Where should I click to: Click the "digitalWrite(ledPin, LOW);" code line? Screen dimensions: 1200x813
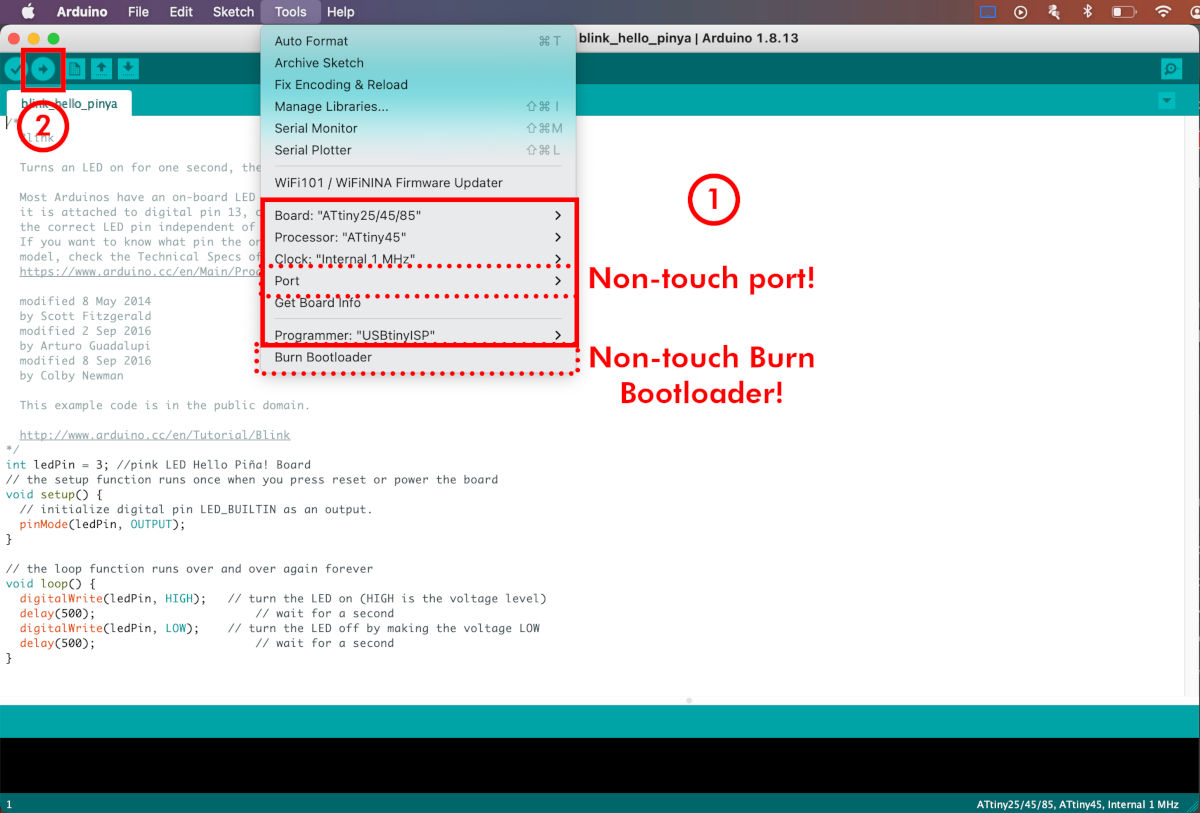pyautogui.click(x=109, y=628)
